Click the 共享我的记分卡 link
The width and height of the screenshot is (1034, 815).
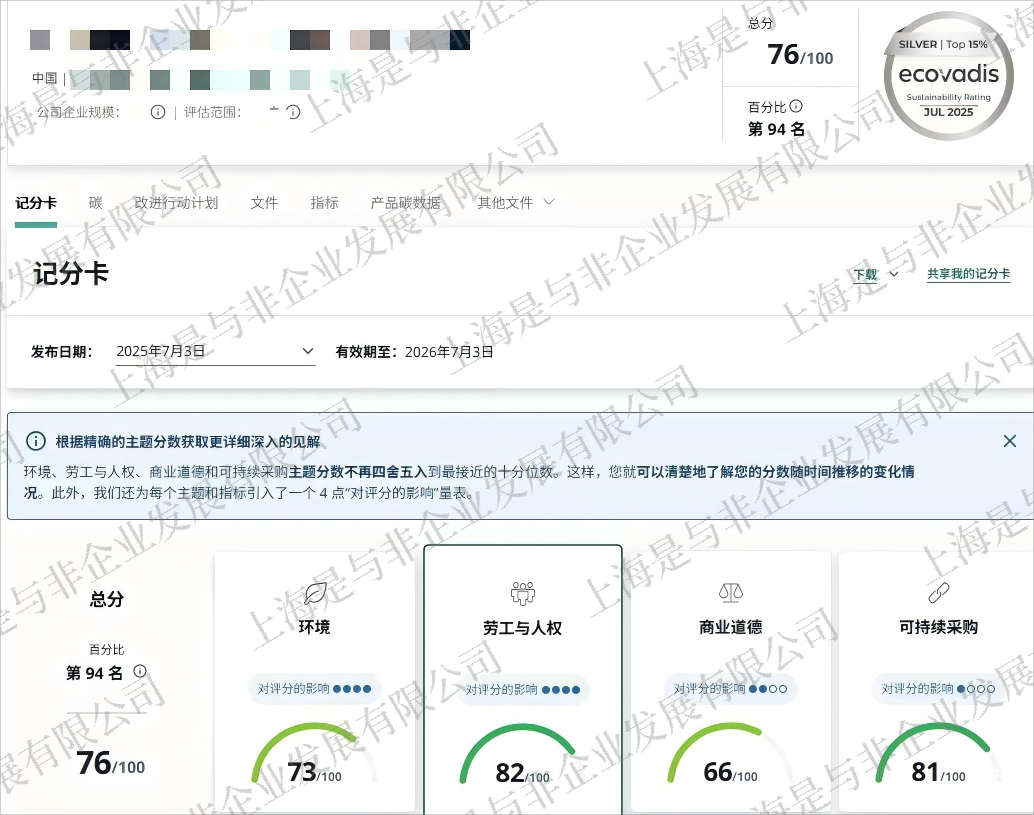968,274
